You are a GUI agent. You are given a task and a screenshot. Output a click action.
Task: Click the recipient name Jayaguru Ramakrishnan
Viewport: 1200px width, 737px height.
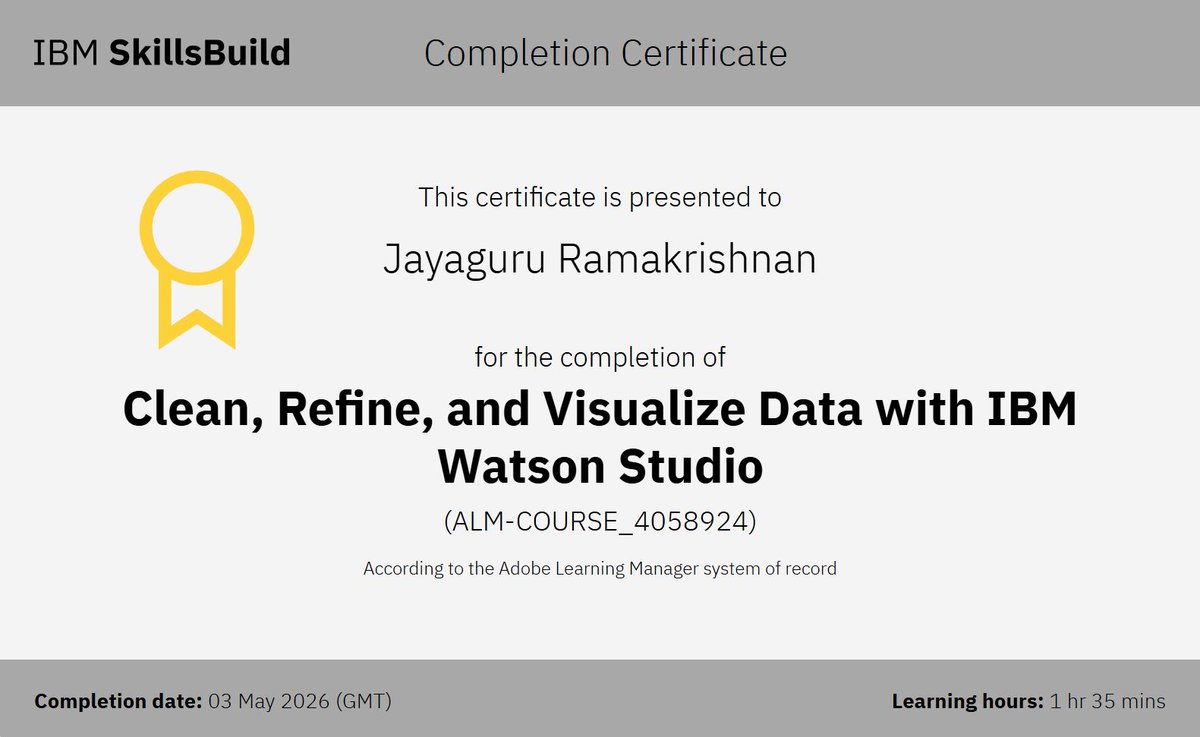point(600,259)
